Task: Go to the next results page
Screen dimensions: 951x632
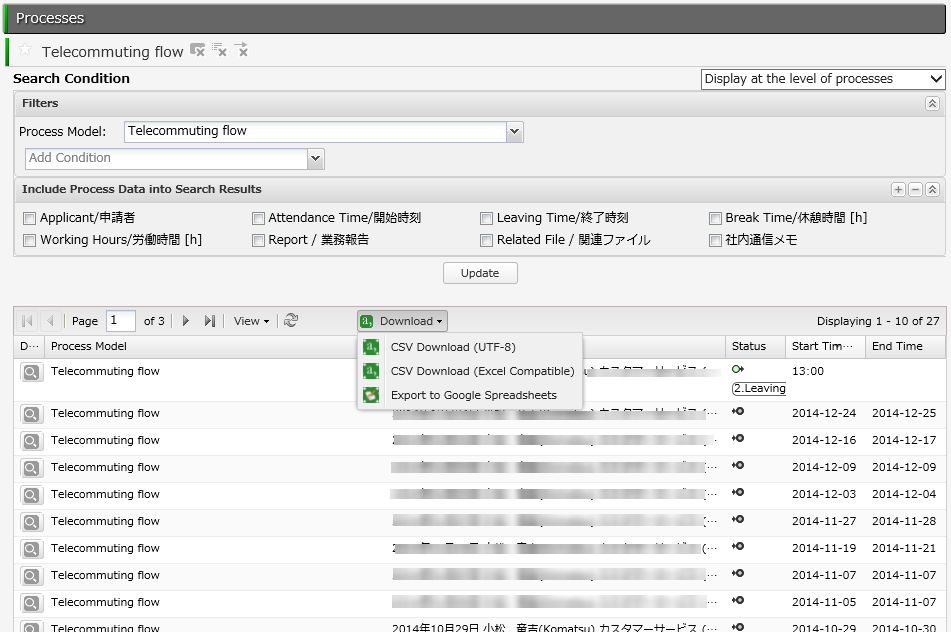Action: 186,321
